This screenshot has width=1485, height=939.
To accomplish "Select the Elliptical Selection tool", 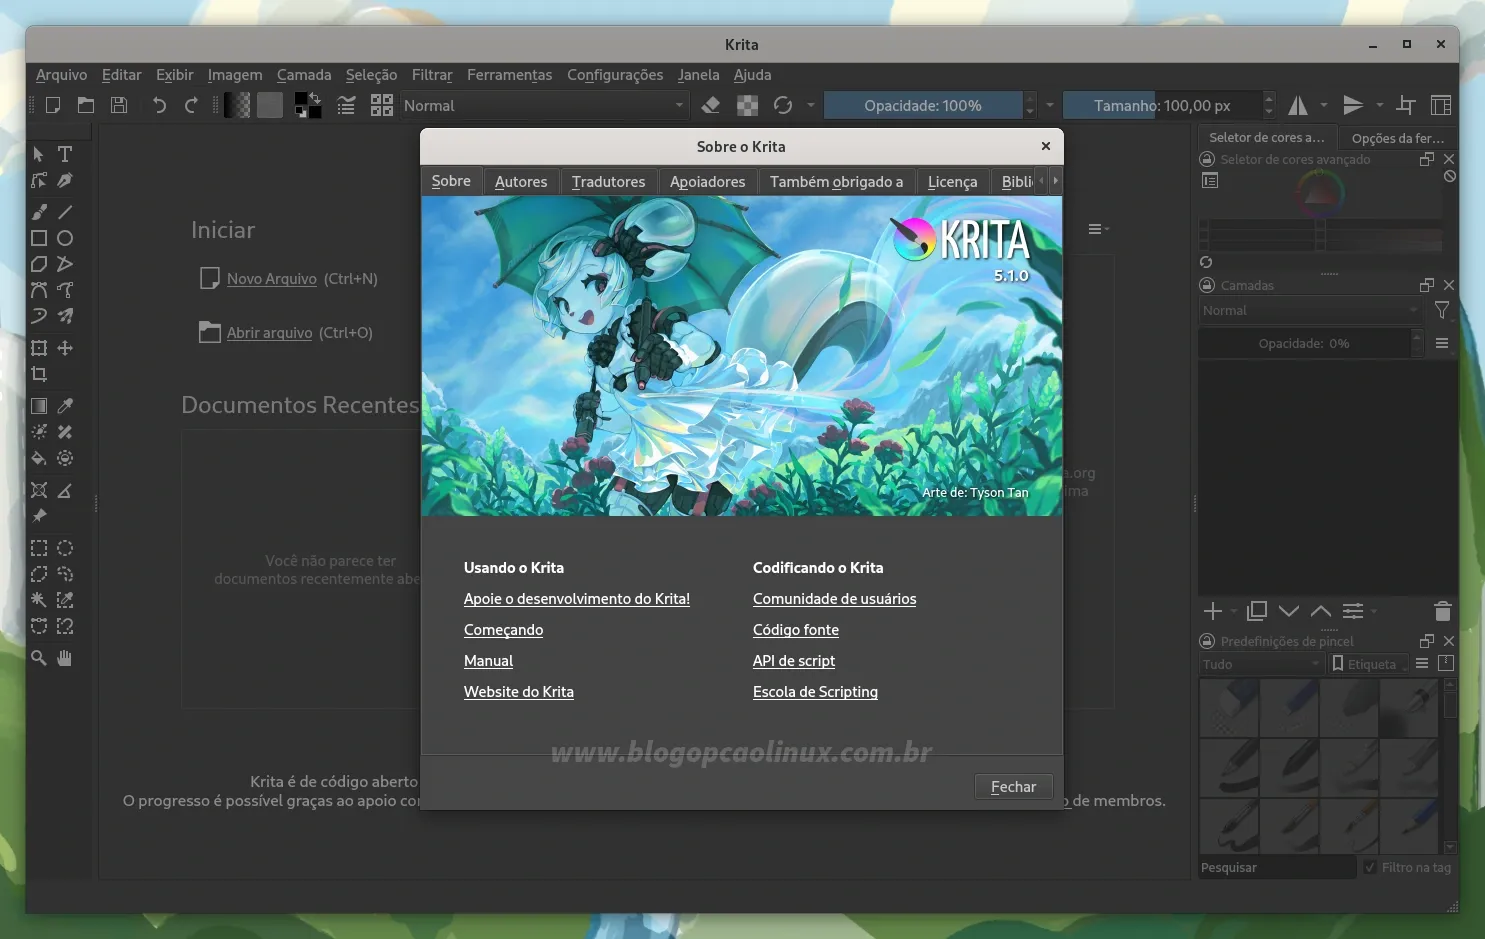I will click(x=65, y=548).
